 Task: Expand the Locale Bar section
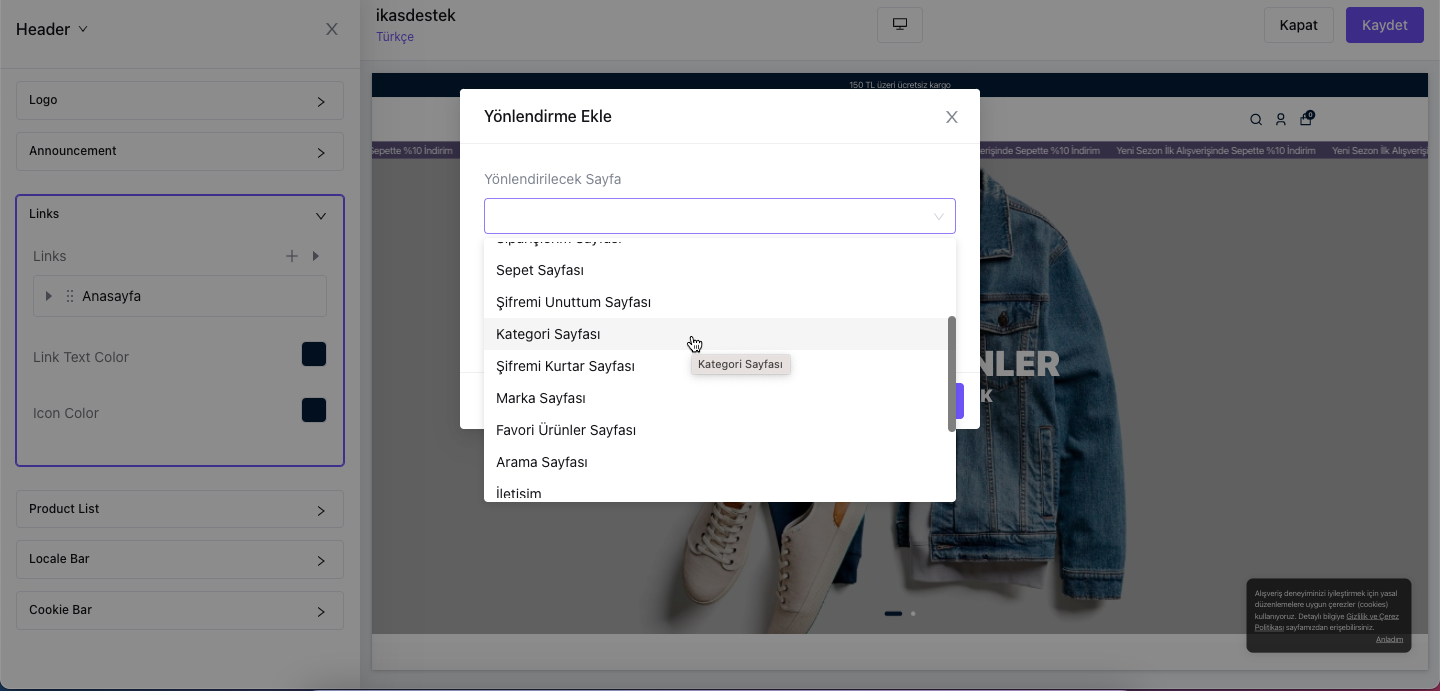point(180,559)
